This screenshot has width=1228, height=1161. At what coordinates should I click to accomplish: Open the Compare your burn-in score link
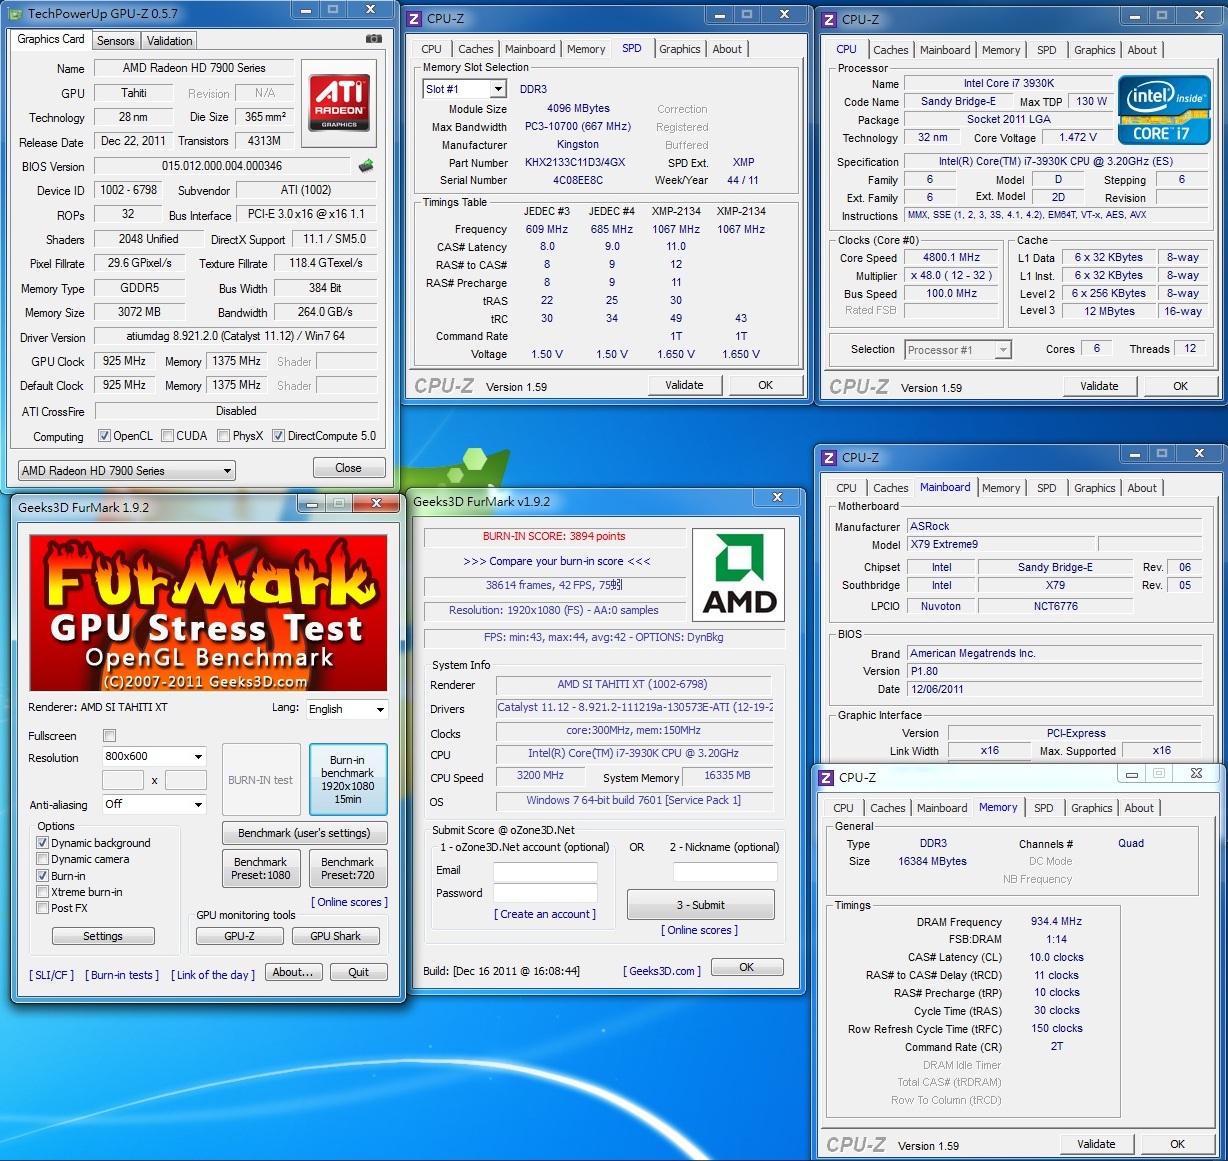556,561
